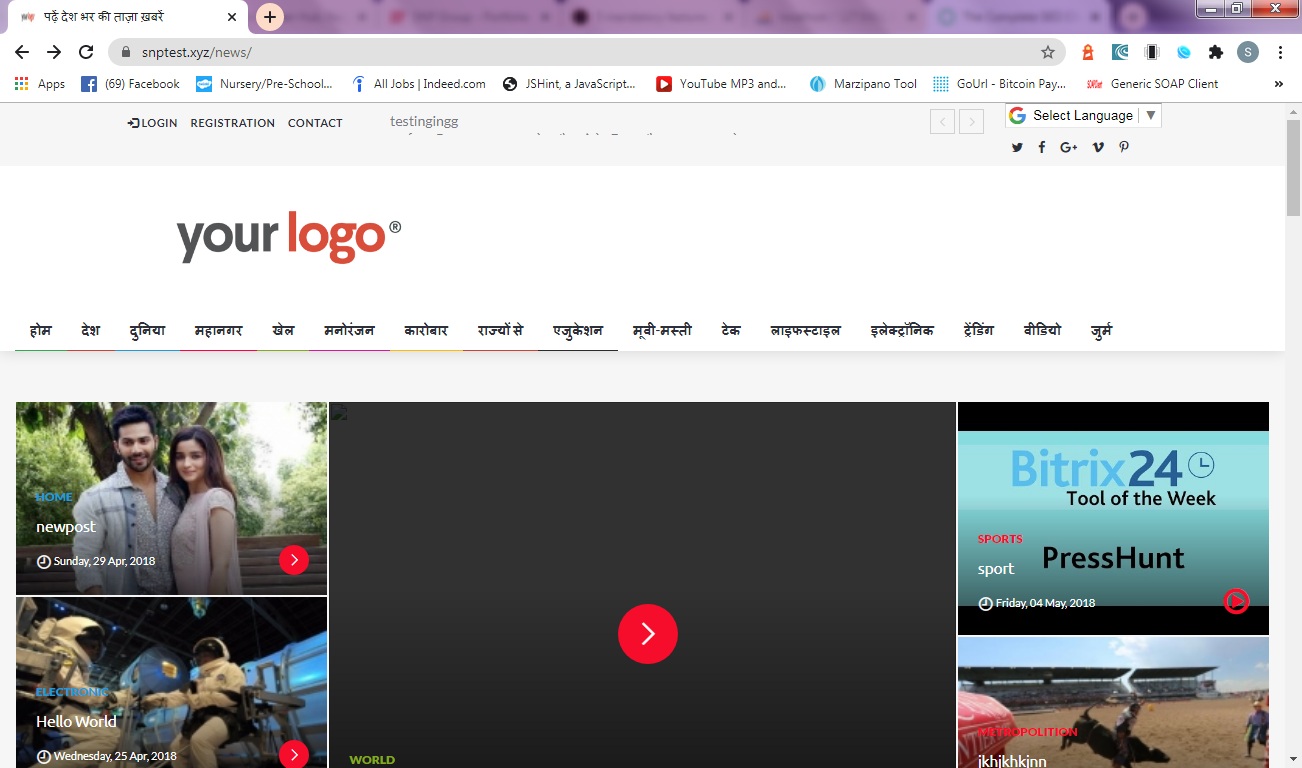Image resolution: width=1302 pixels, height=768 pixels.
Task: Click the Facebook social icon
Action: click(x=1041, y=147)
